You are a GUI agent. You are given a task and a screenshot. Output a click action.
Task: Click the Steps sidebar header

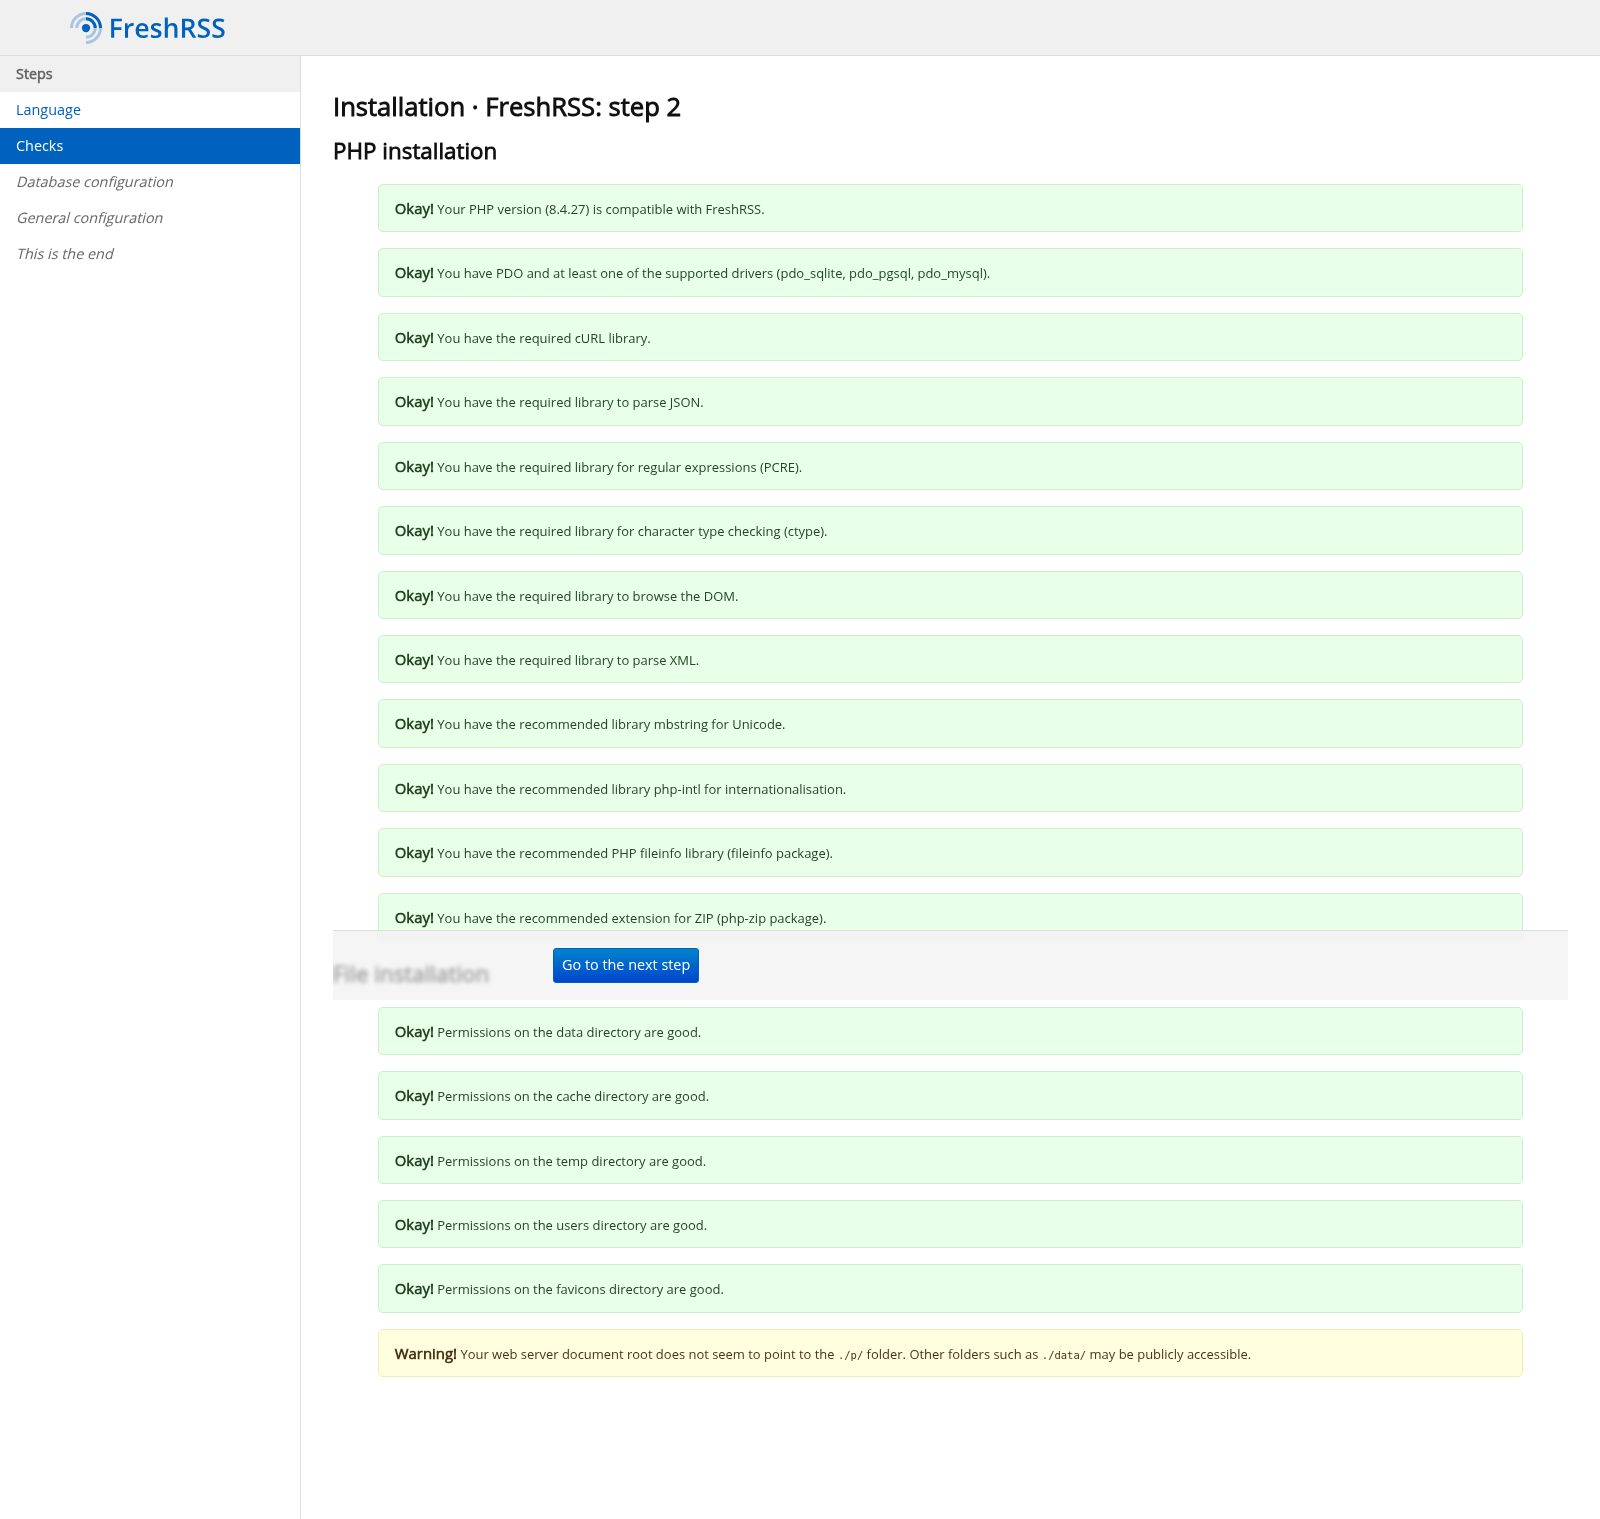[150, 74]
